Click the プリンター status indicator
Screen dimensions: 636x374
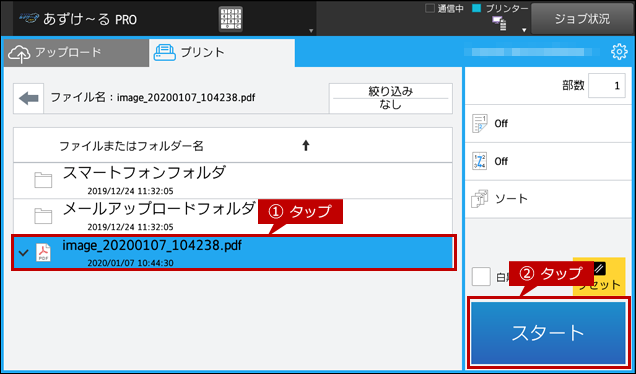click(501, 9)
